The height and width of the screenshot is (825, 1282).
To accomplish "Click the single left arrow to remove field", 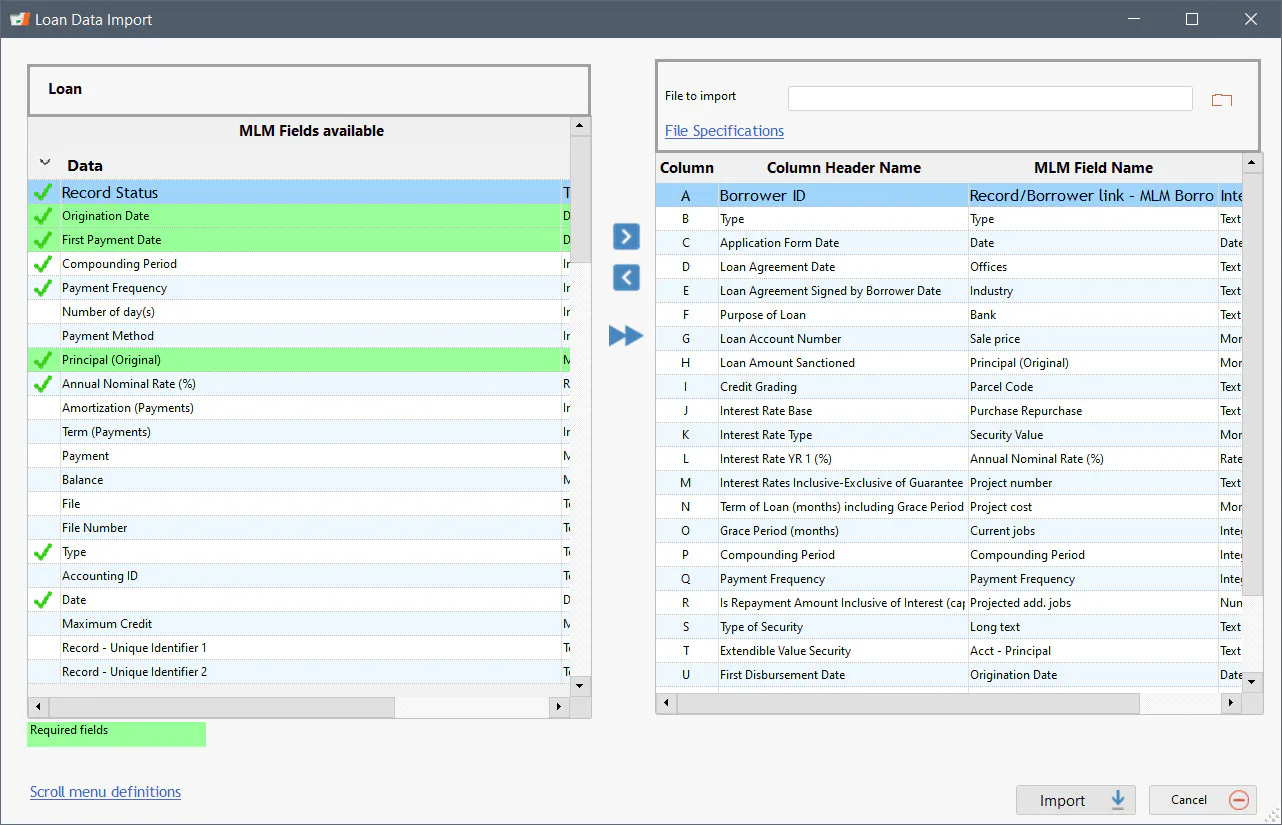I will 626,277.
